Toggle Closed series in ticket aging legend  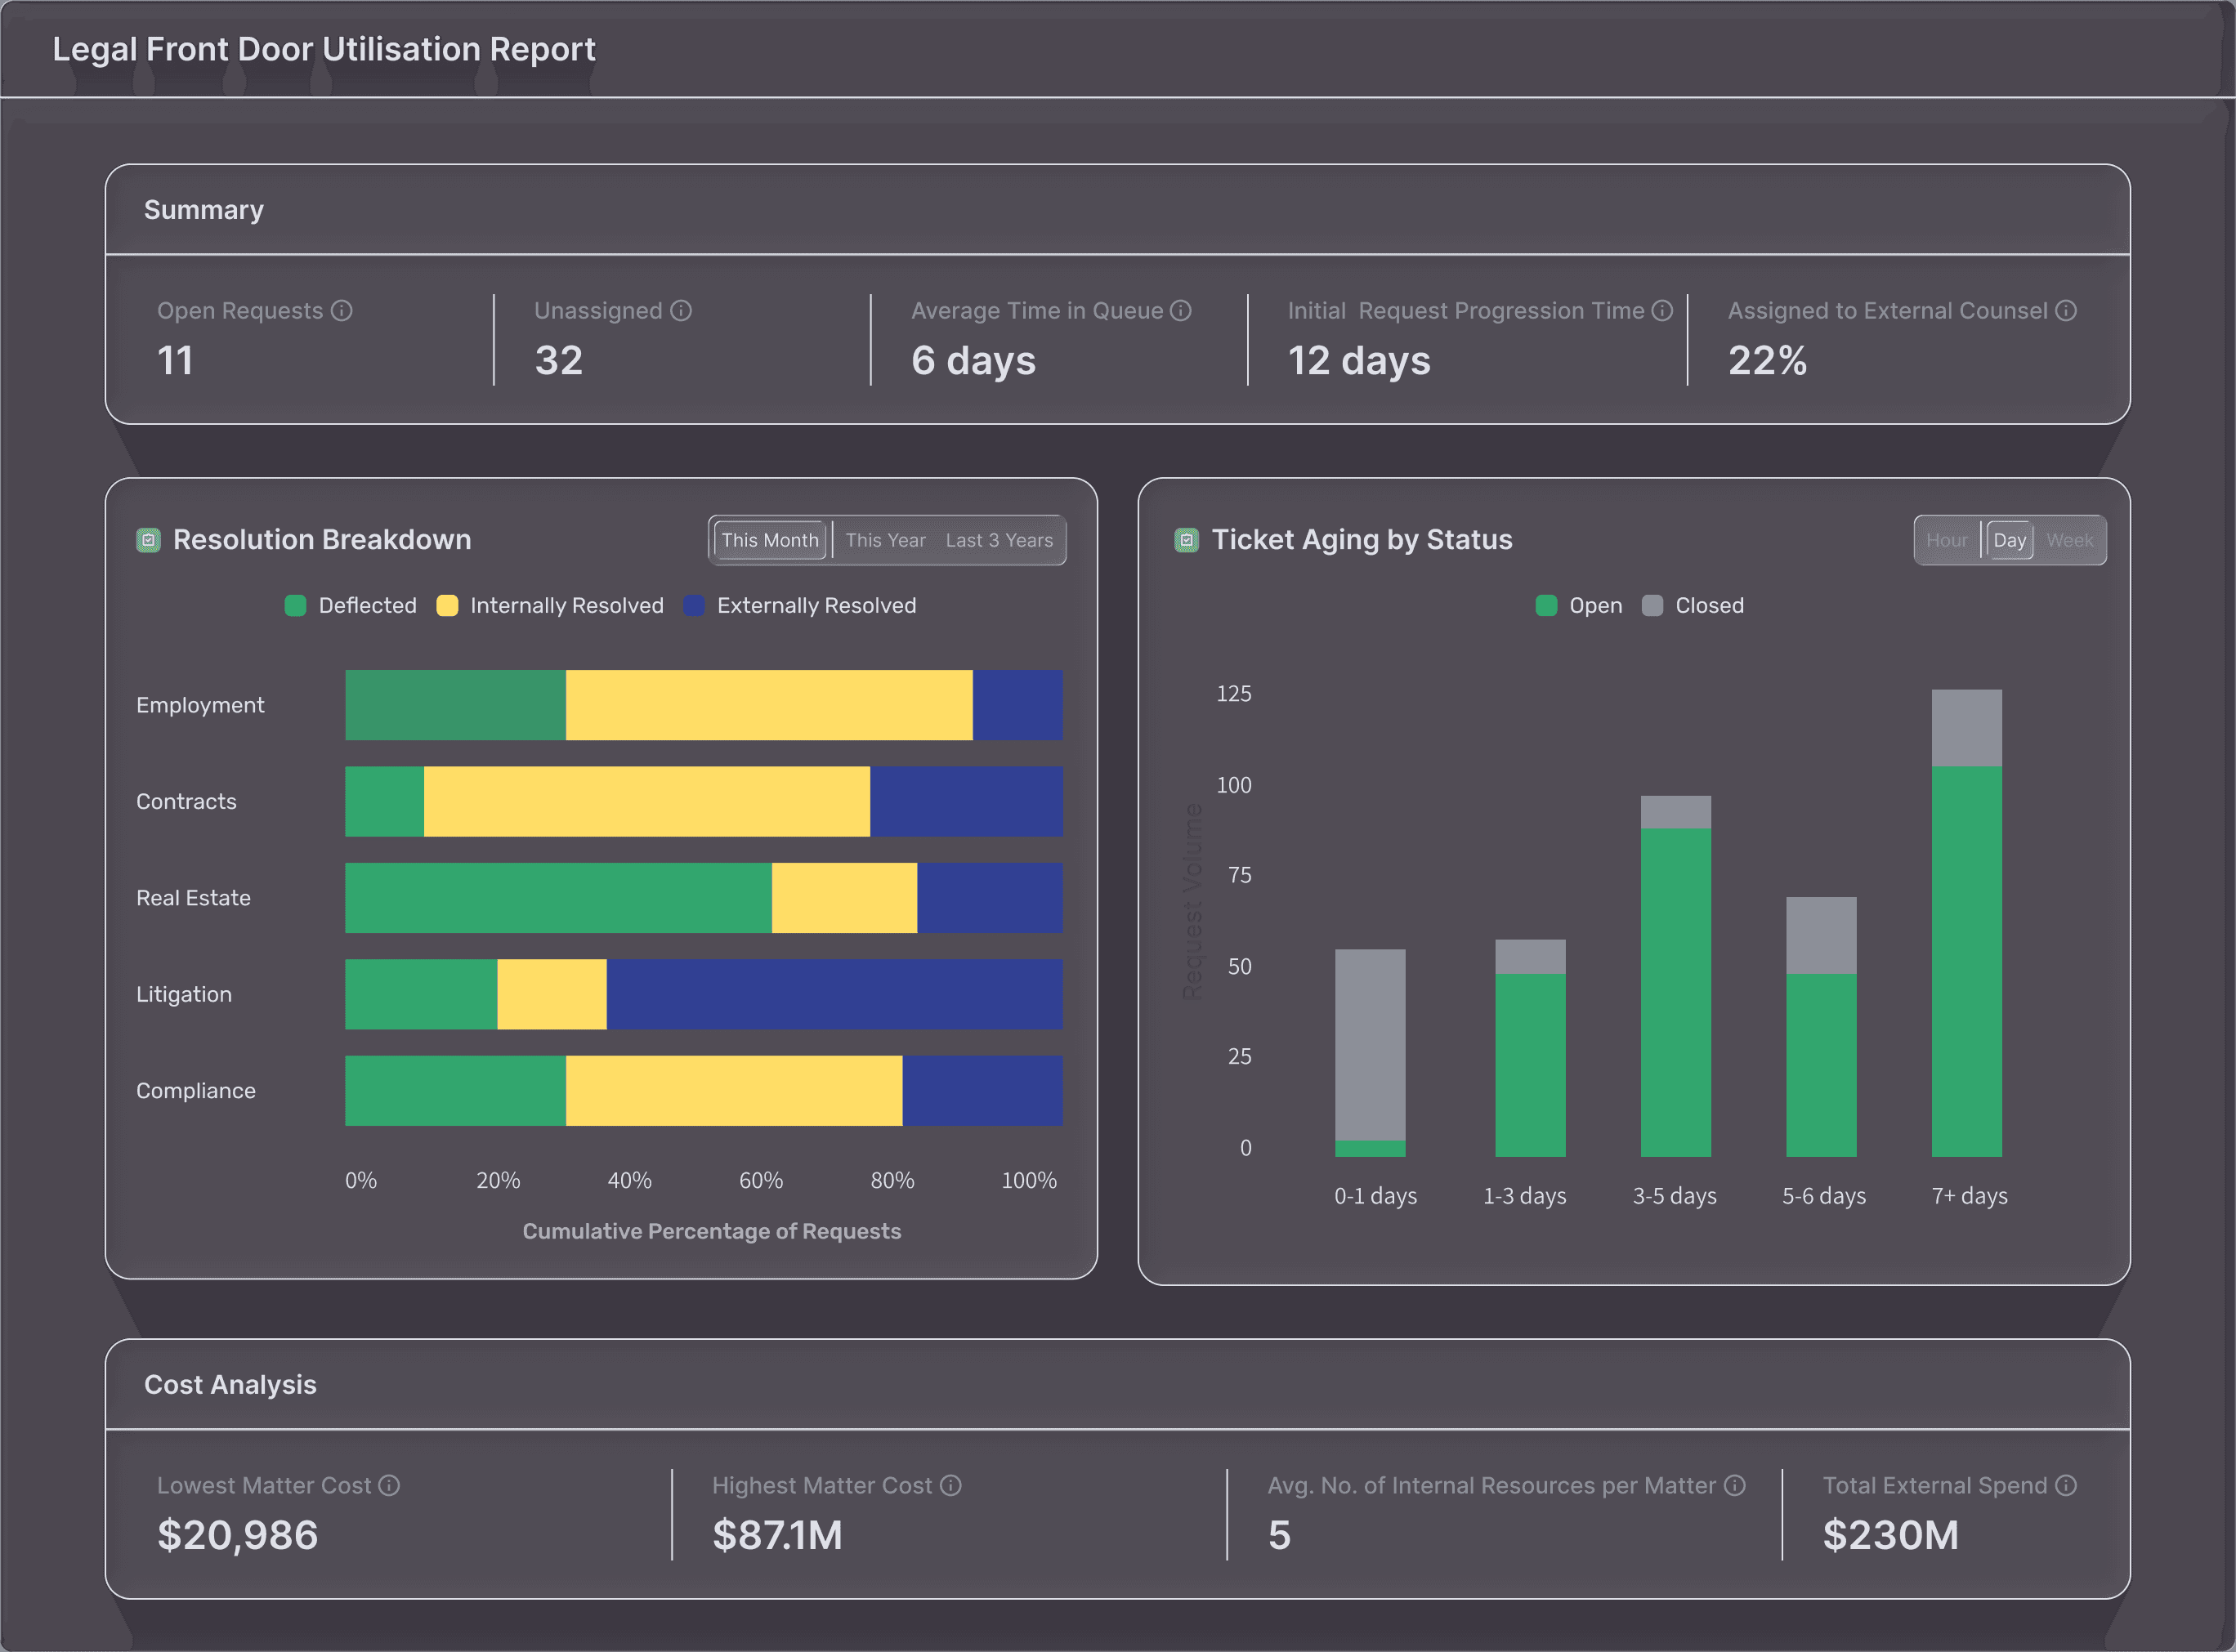(x=1693, y=606)
